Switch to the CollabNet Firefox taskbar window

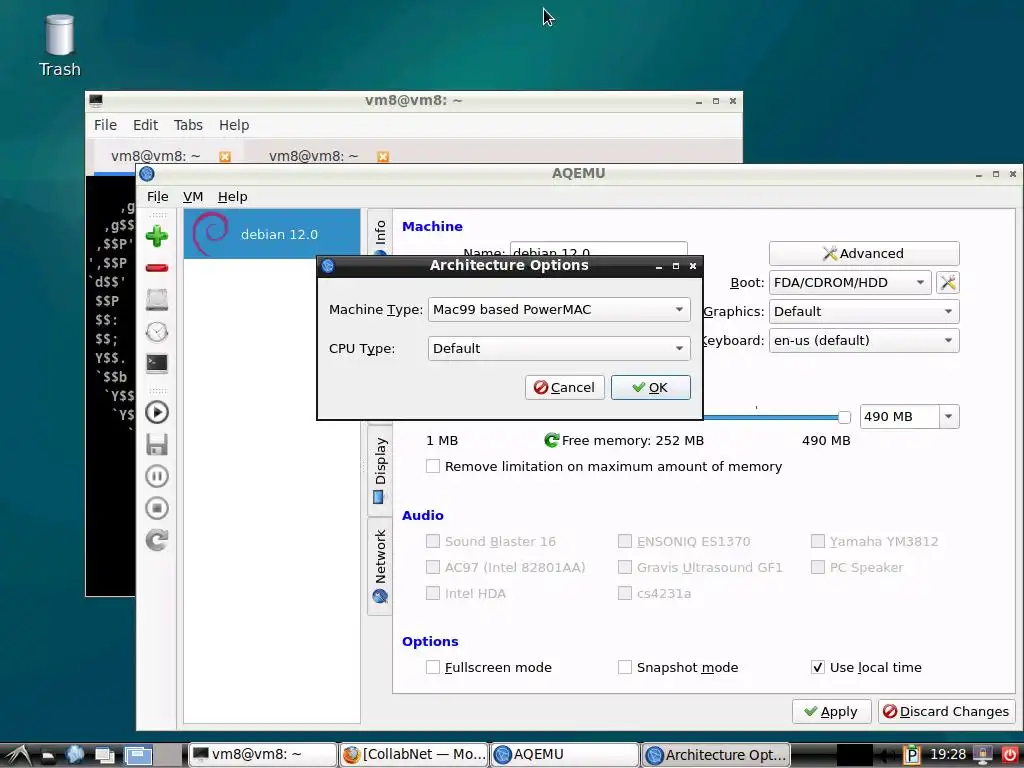coord(414,754)
